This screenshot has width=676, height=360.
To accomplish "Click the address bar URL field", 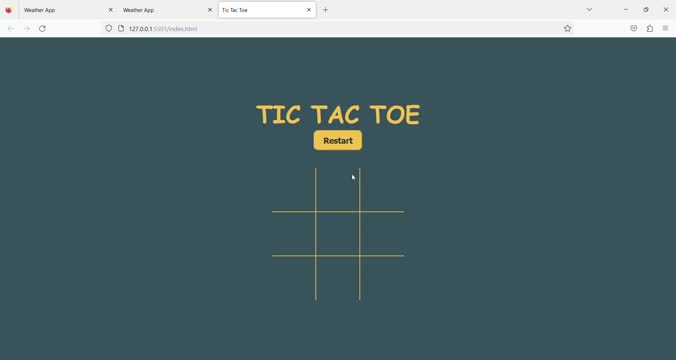I will click(336, 28).
